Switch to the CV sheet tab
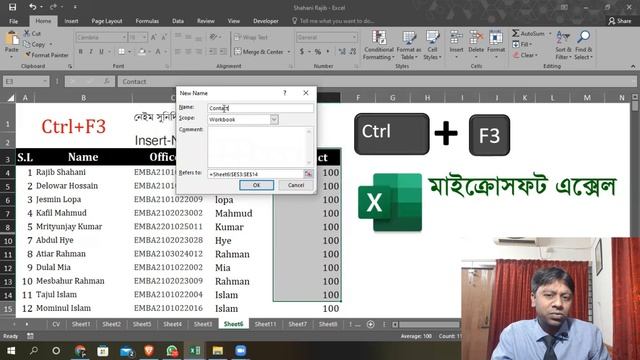The width and height of the screenshot is (640, 360). click(56, 324)
